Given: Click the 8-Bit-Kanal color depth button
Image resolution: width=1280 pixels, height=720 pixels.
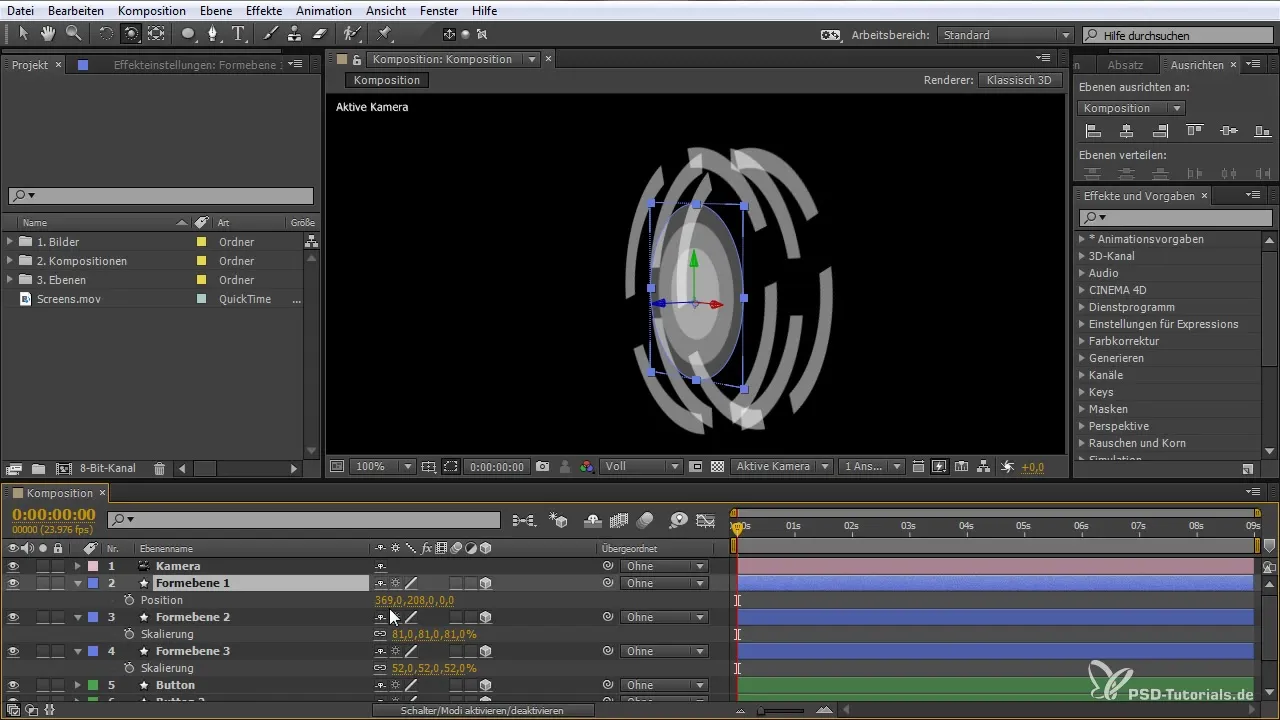Looking at the screenshot, I should coord(107,468).
